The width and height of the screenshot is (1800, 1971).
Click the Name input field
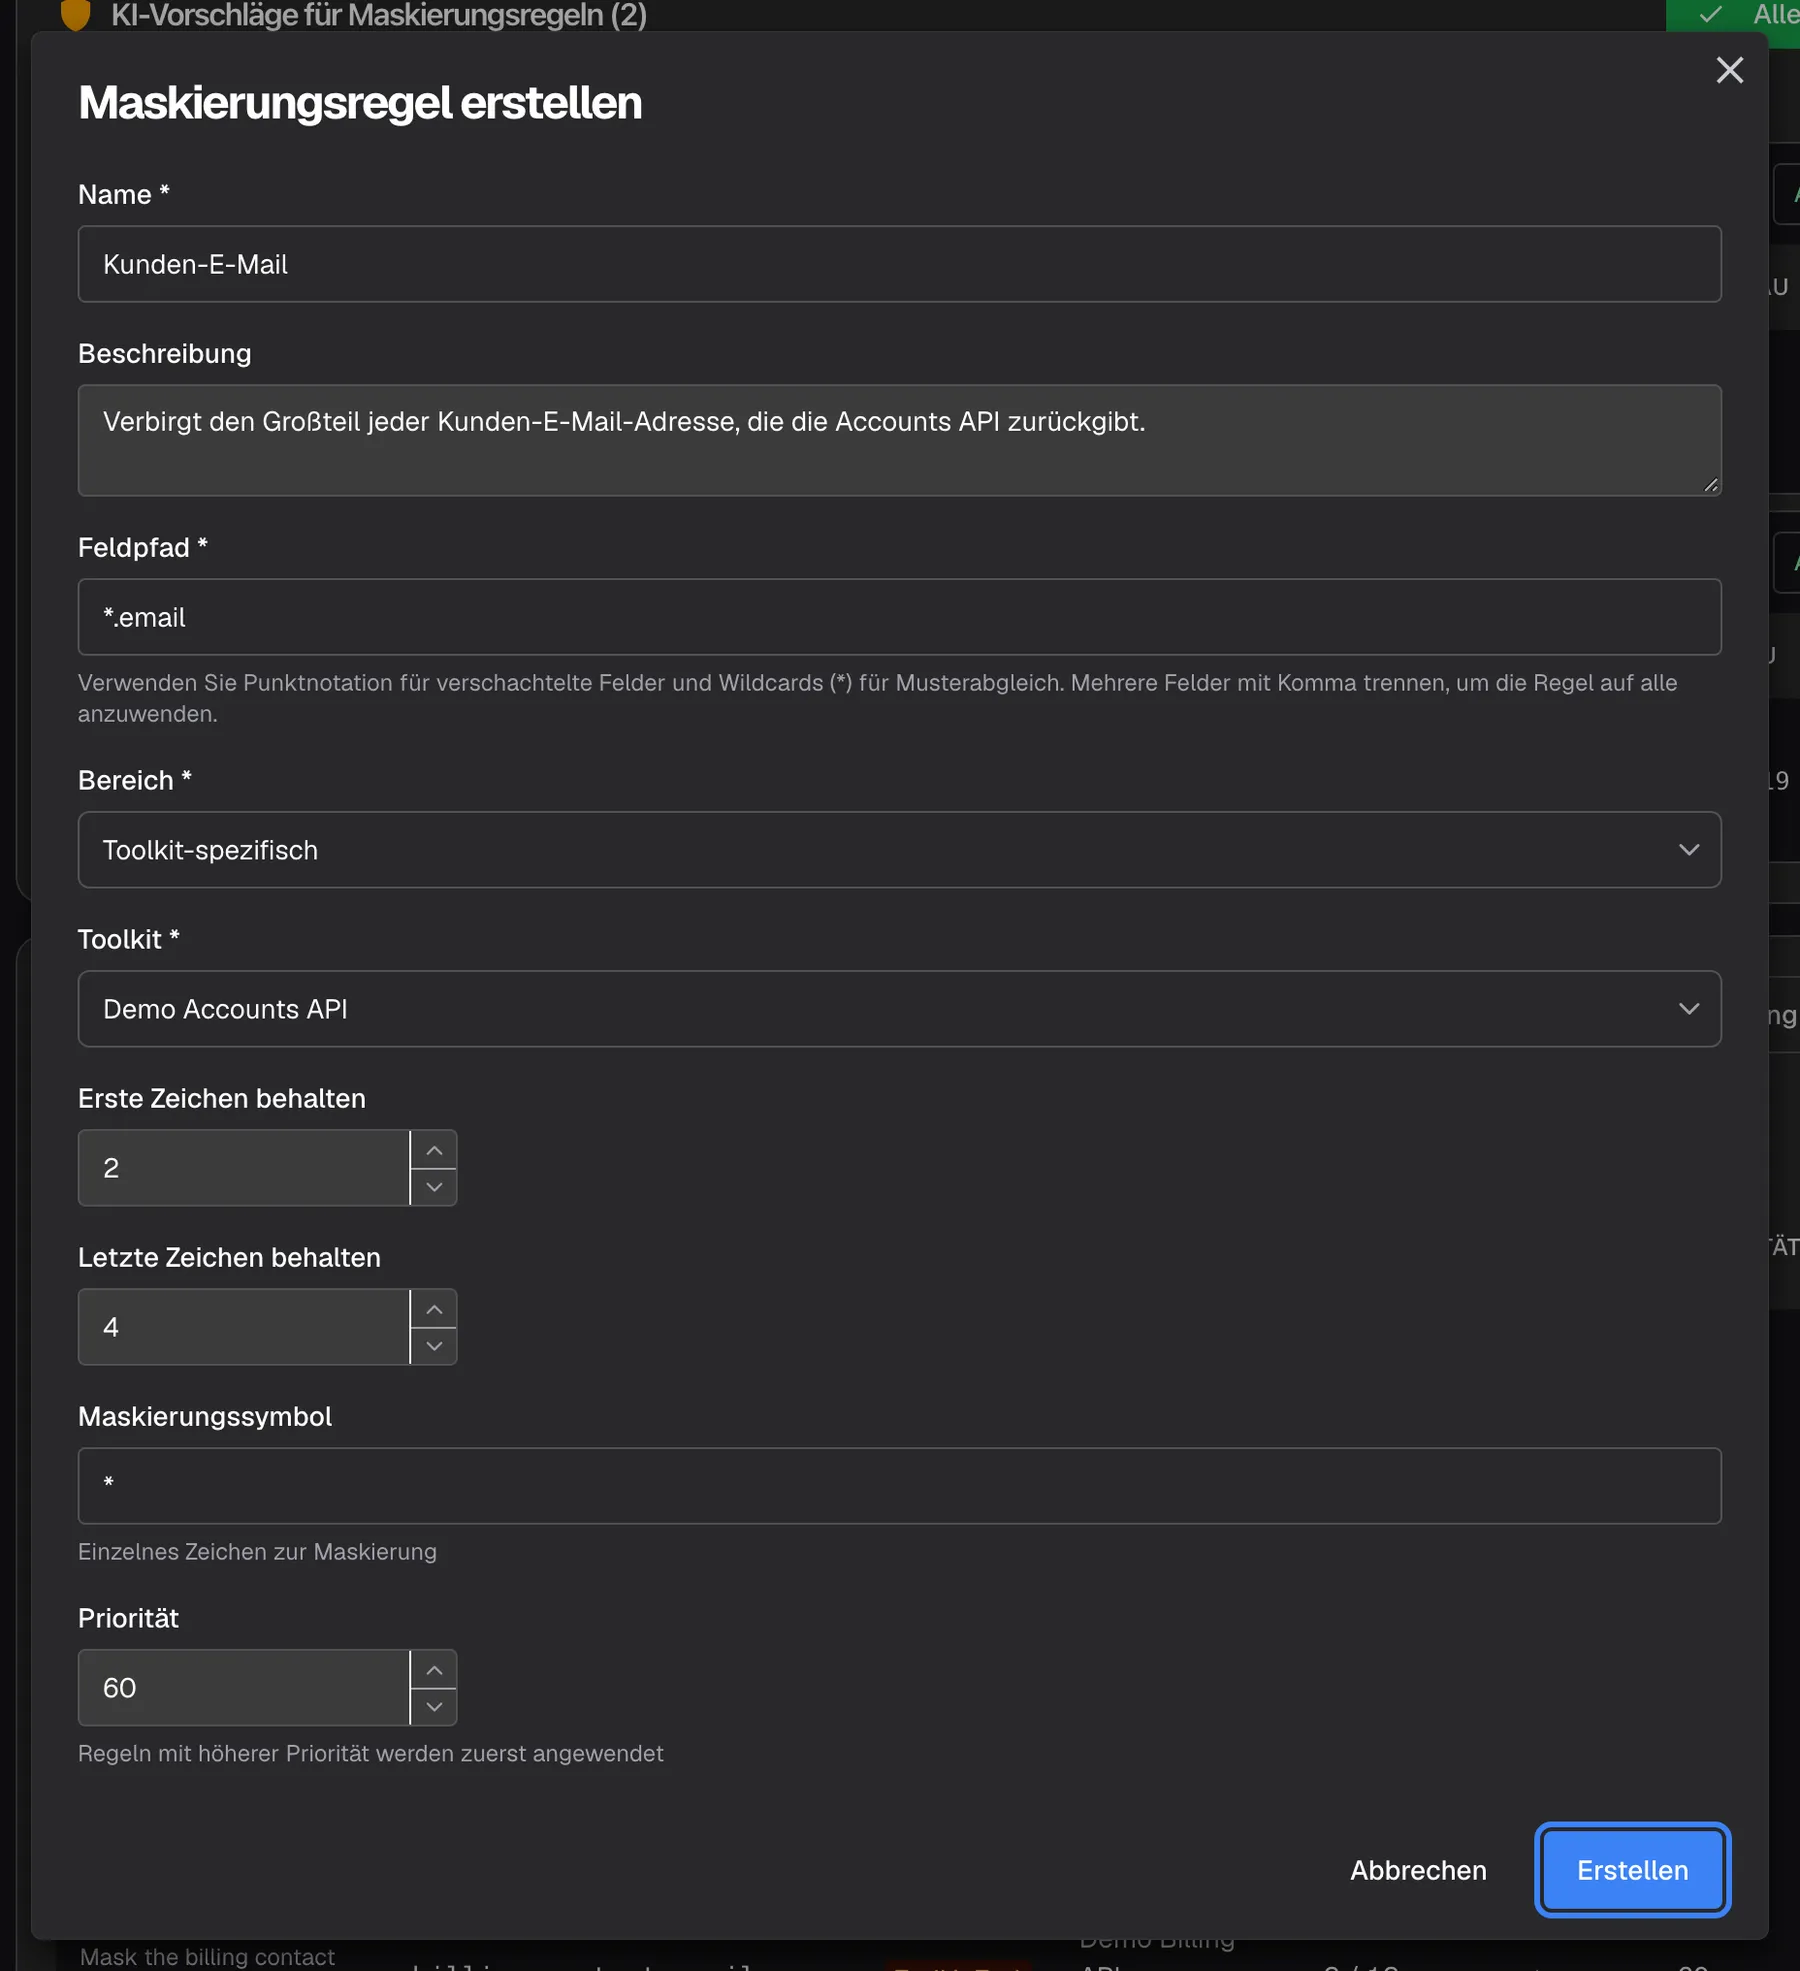pos(899,264)
